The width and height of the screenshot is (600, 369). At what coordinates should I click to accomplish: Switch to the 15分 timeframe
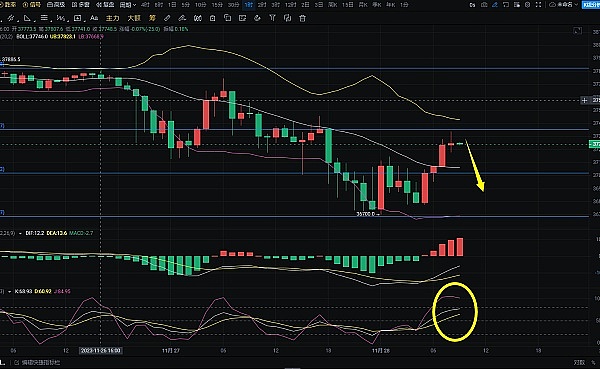[x=217, y=5]
